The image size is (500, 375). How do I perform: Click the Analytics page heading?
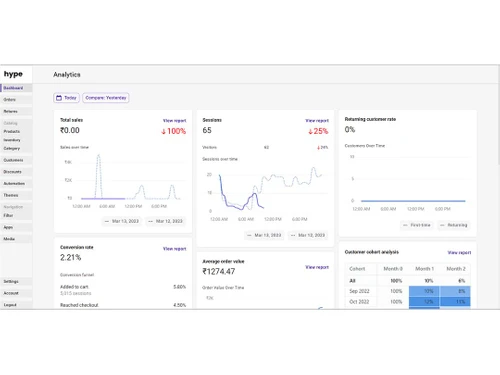[x=67, y=75]
